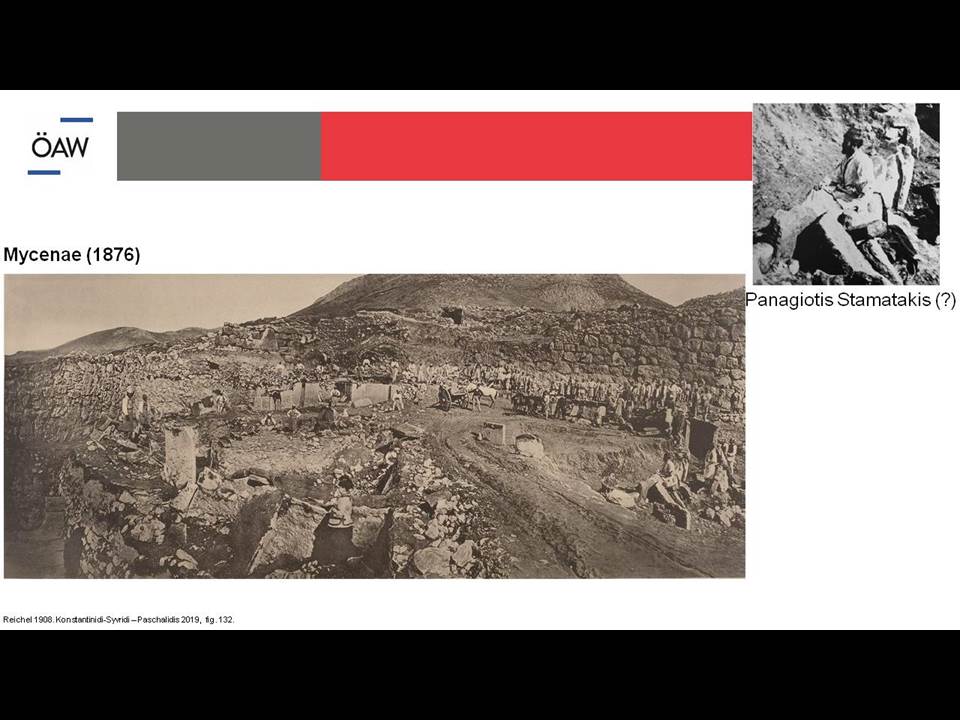Select the gray header bar segment

click(219, 146)
